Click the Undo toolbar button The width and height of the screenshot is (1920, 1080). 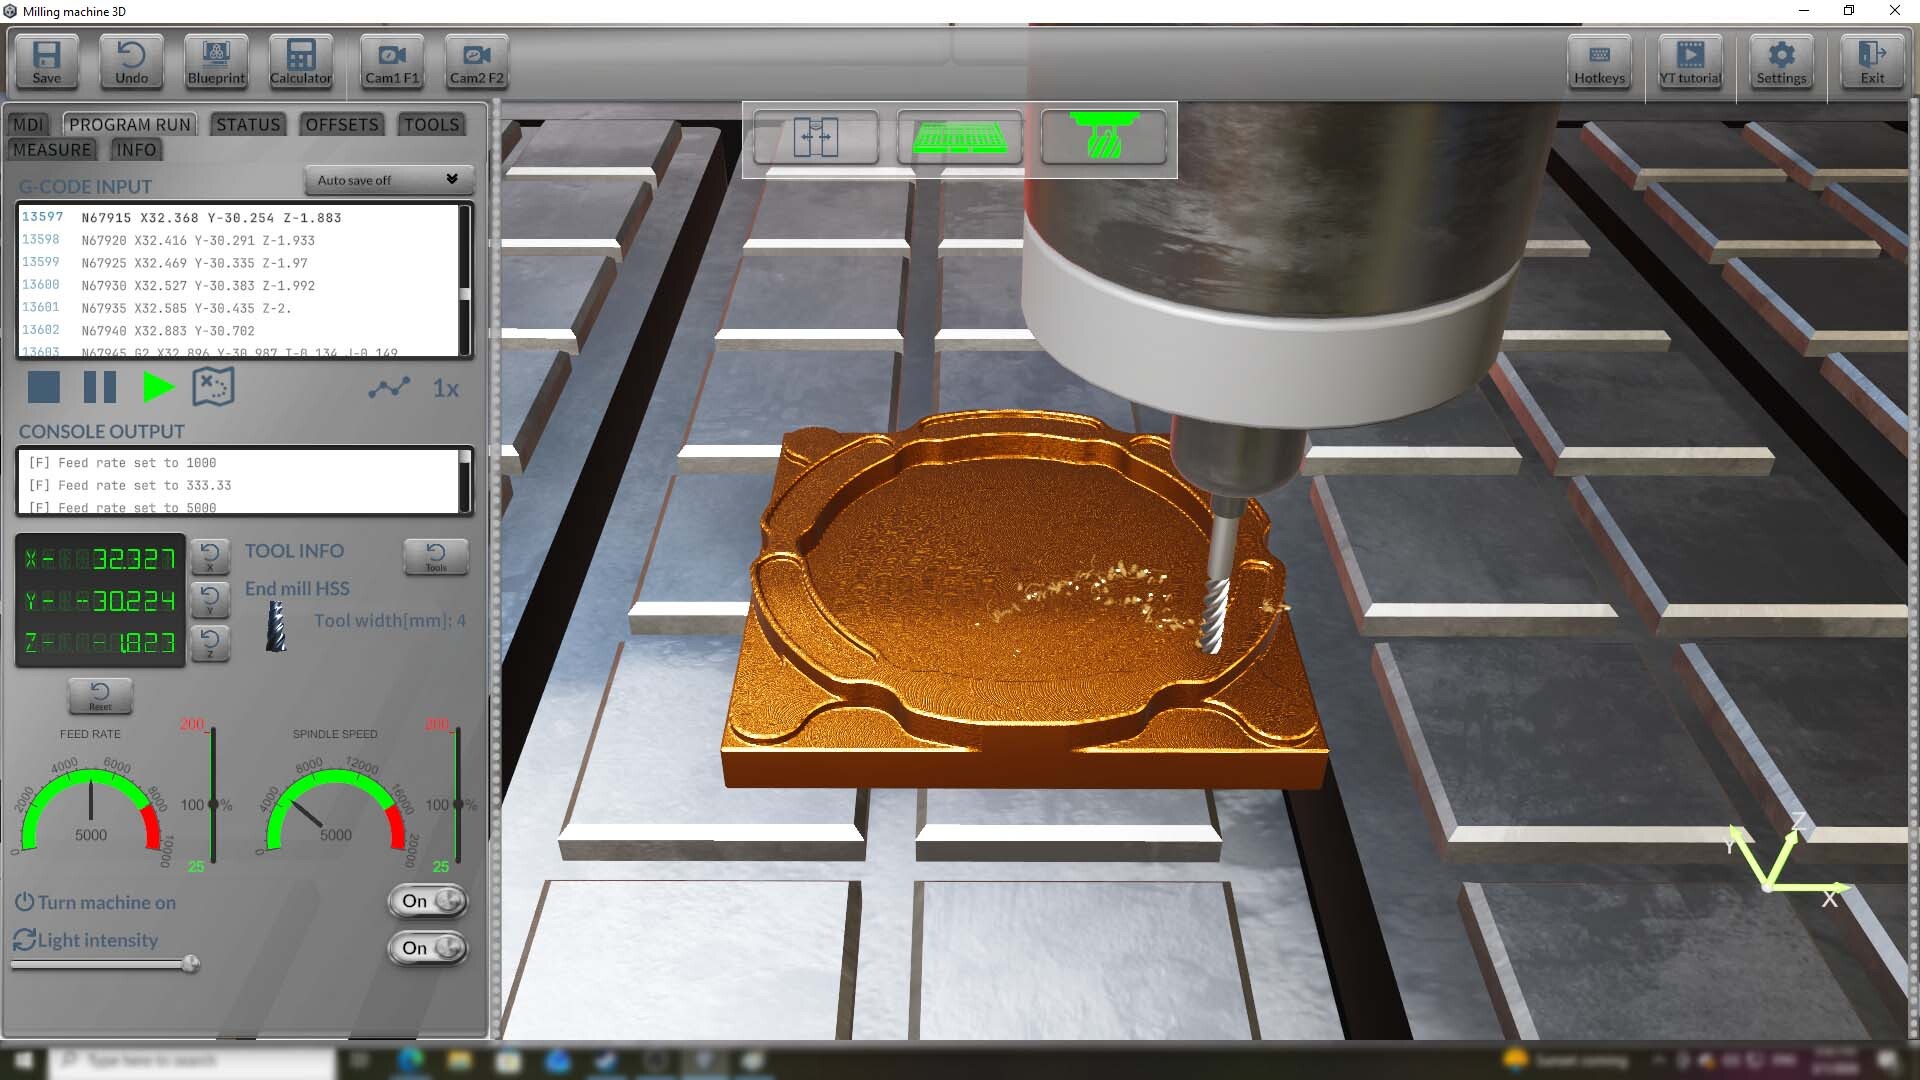coord(130,62)
